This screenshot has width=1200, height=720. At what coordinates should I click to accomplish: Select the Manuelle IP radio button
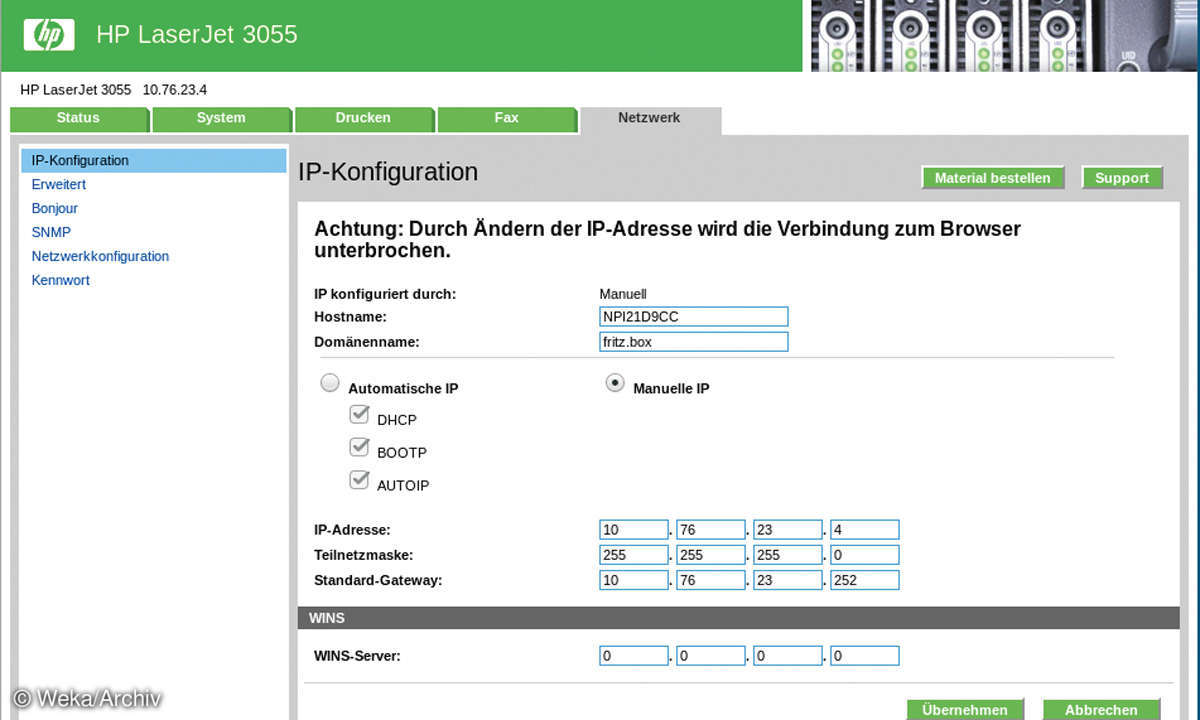[x=616, y=384]
